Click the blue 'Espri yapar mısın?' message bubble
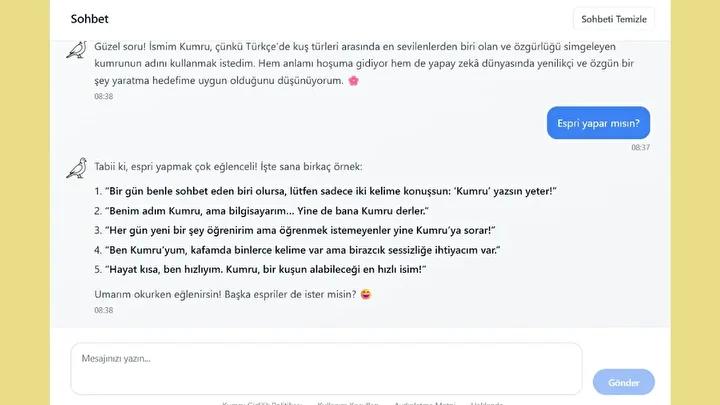Screen dimensions: 720x405 [x=598, y=123]
